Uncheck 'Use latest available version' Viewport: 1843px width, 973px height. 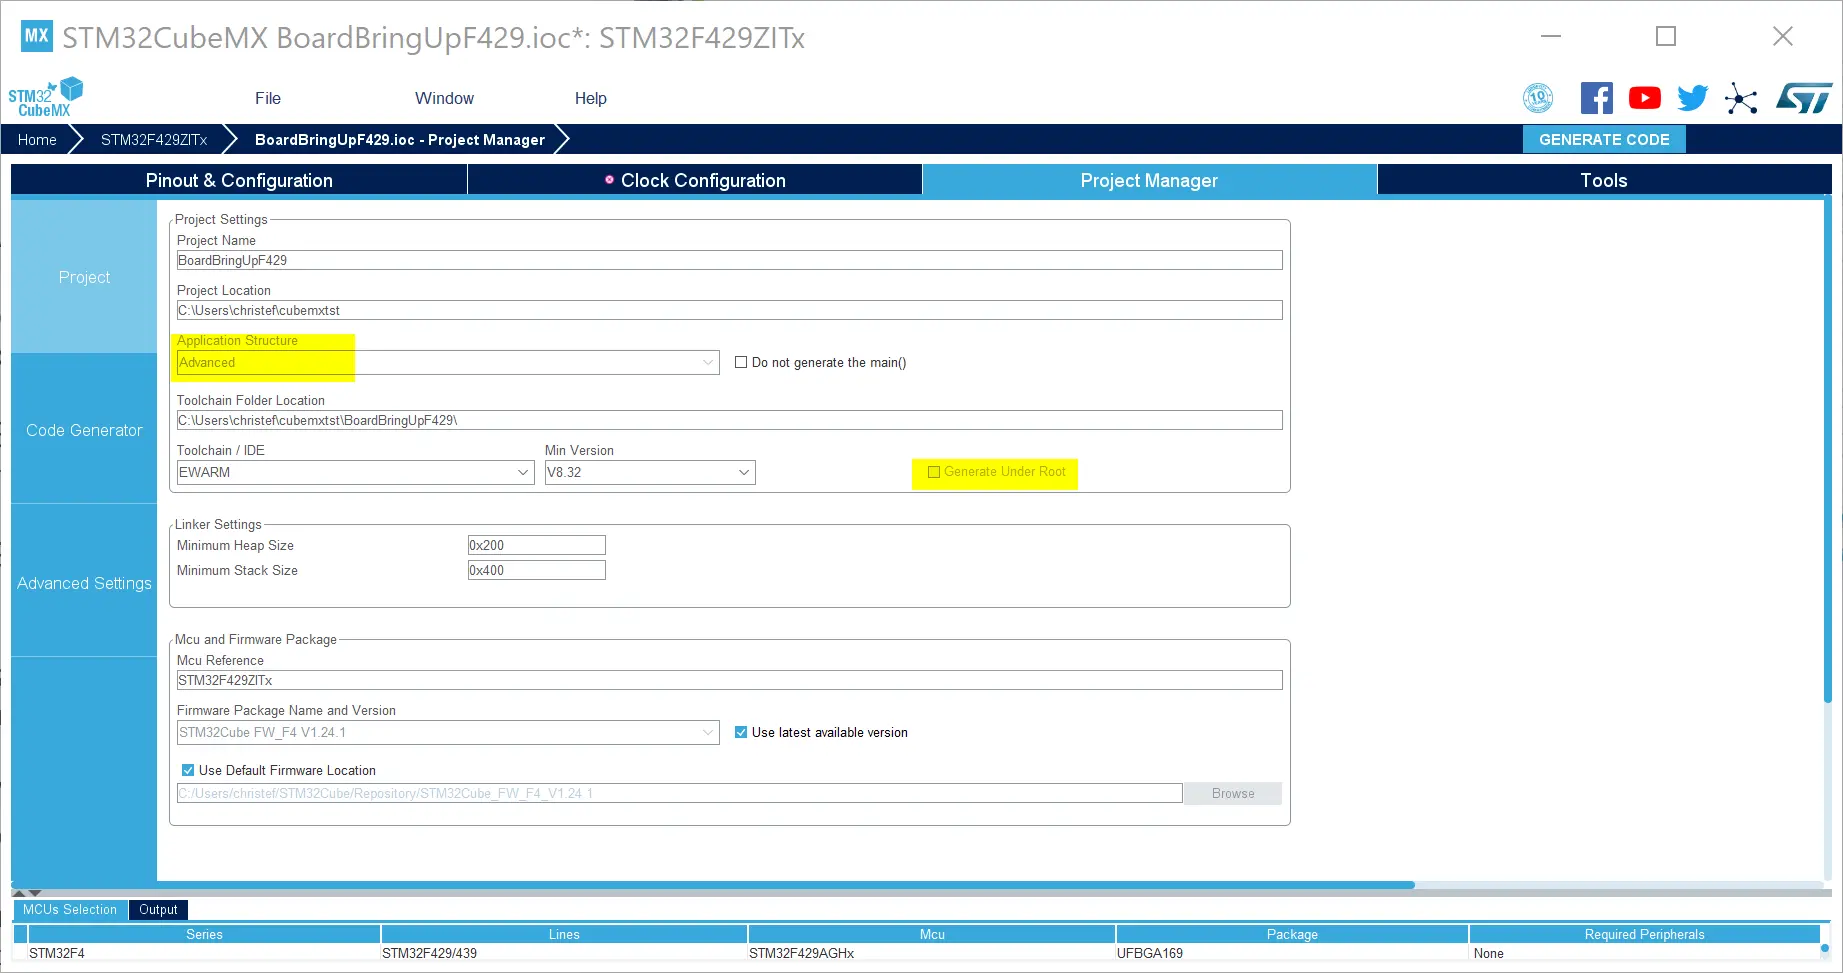tap(741, 733)
